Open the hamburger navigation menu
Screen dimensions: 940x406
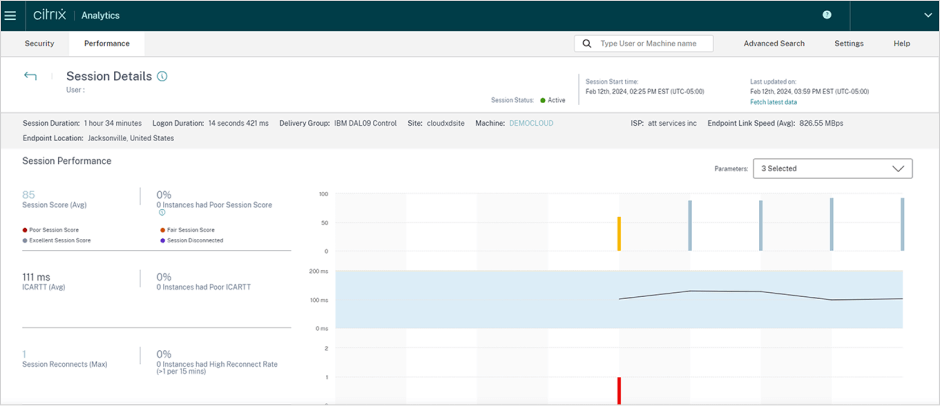click(x=11, y=15)
